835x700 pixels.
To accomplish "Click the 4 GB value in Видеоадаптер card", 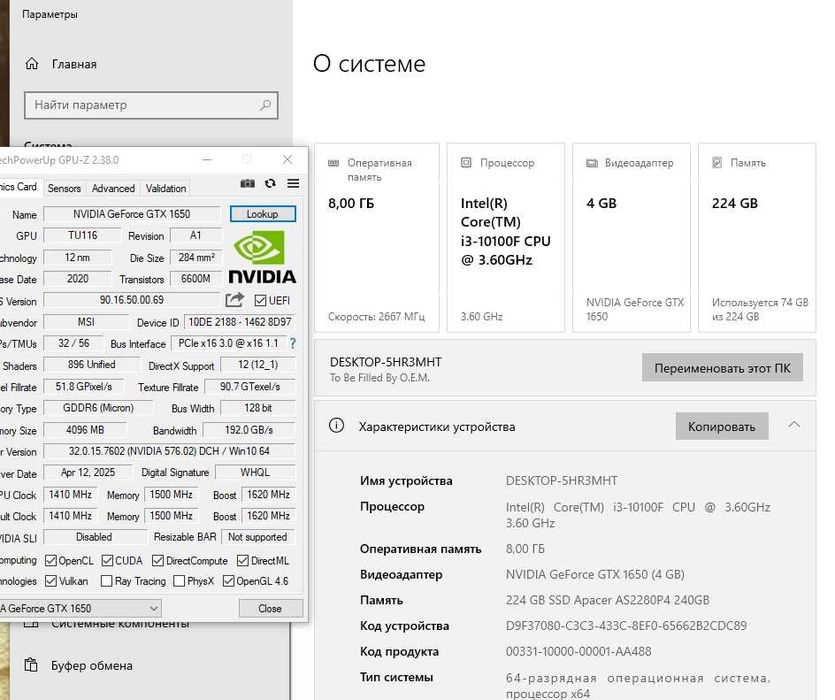I will [x=601, y=203].
